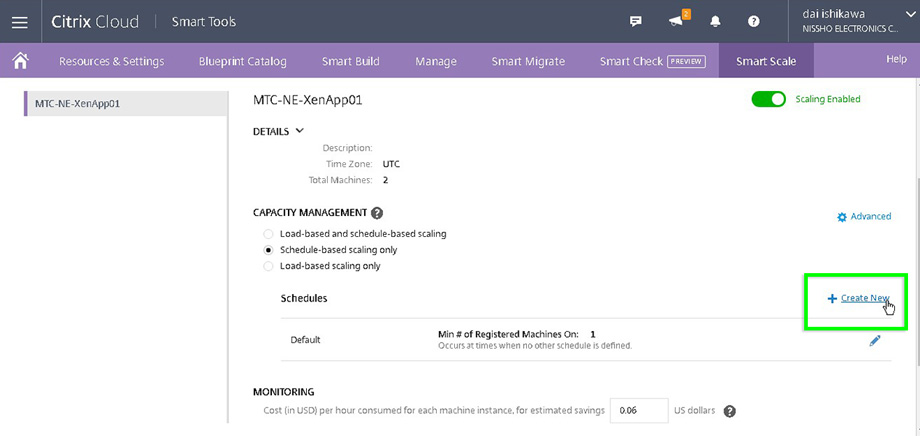This screenshot has height=436, width=920.
Task: Open the announcements megaphone icon
Action: click(x=676, y=21)
